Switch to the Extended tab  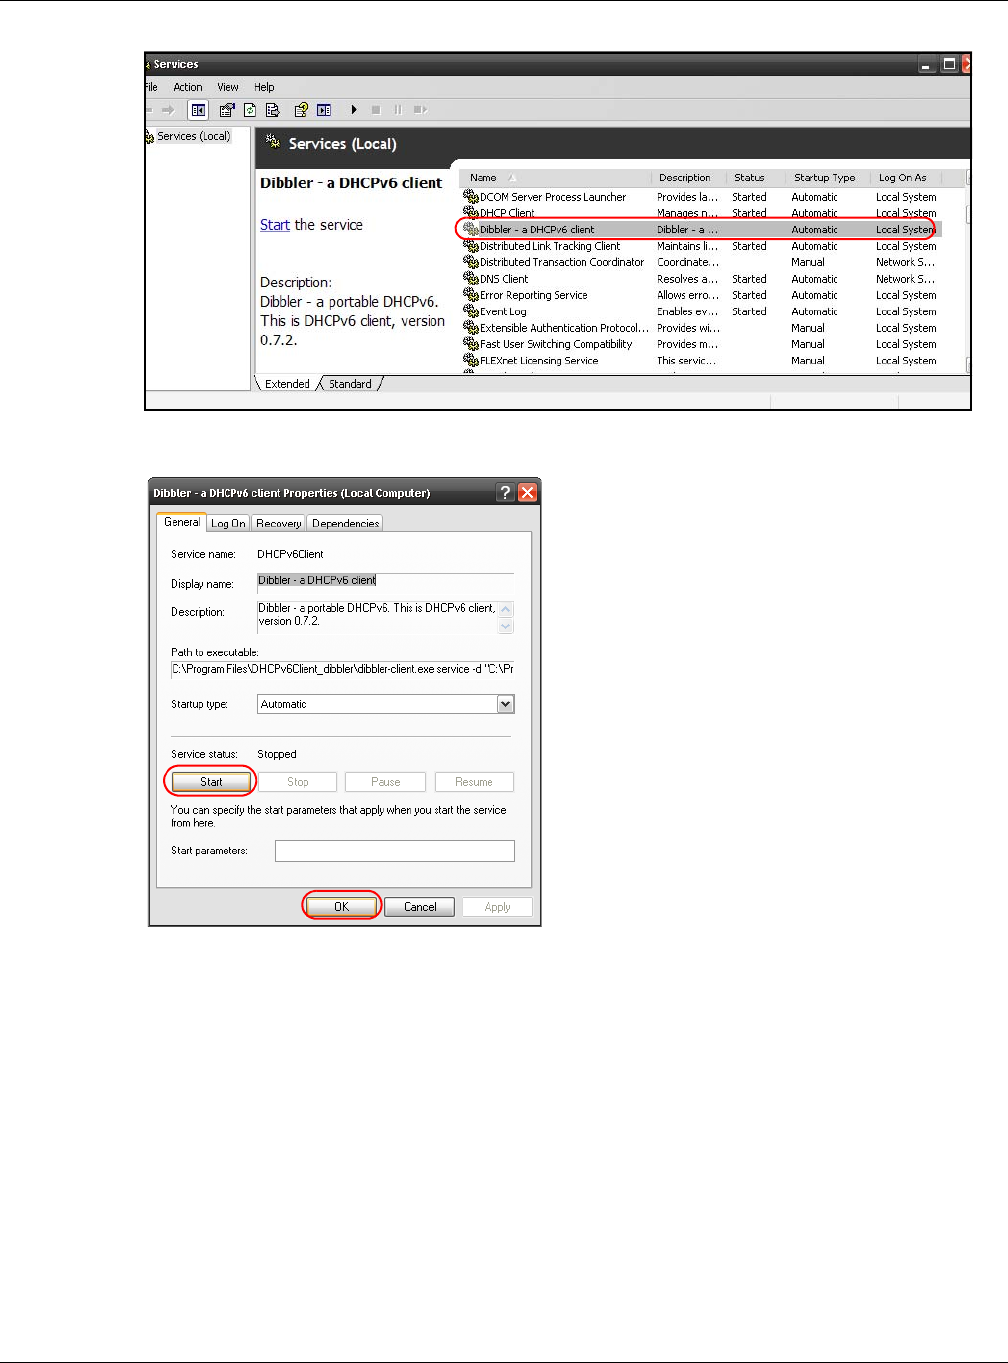pyautogui.click(x=287, y=384)
